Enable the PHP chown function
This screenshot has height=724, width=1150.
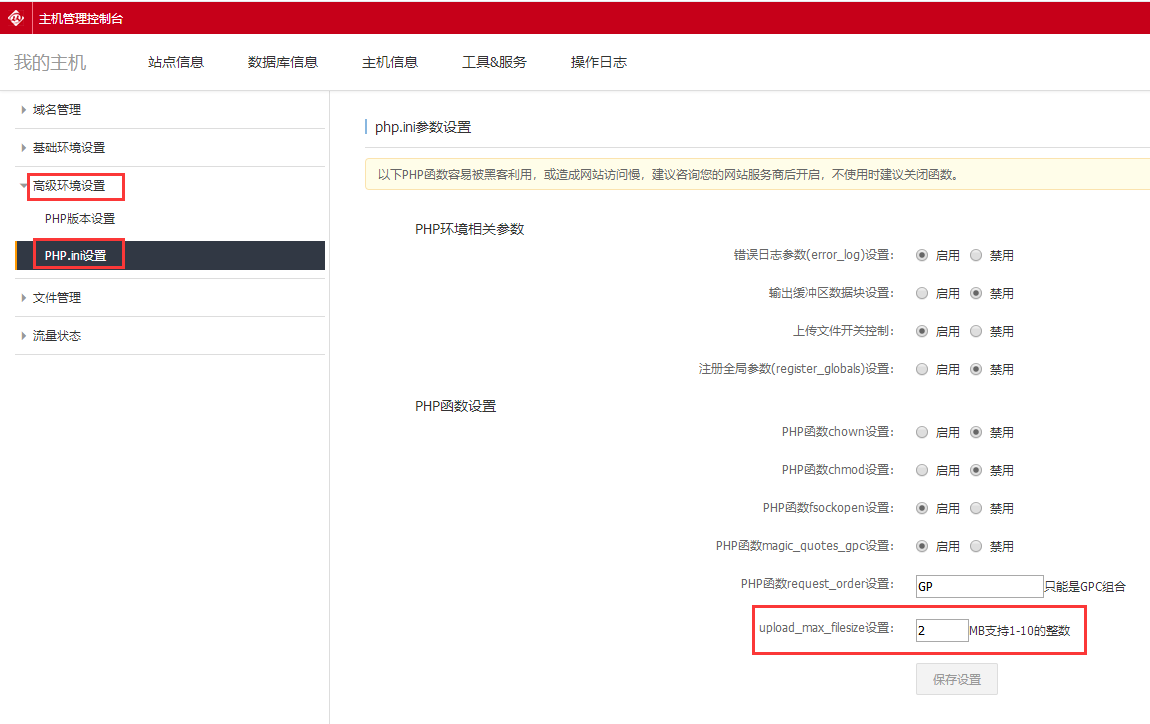click(x=922, y=432)
